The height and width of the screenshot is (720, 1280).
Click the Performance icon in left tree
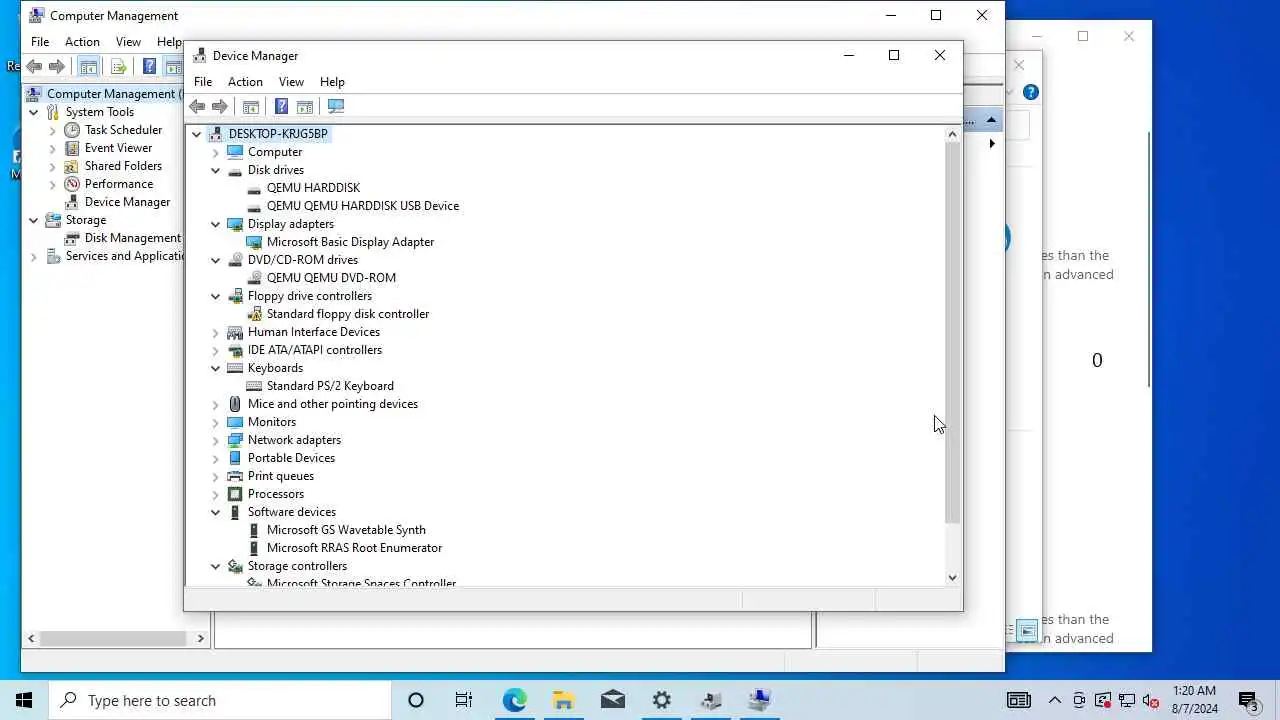[72, 184]
